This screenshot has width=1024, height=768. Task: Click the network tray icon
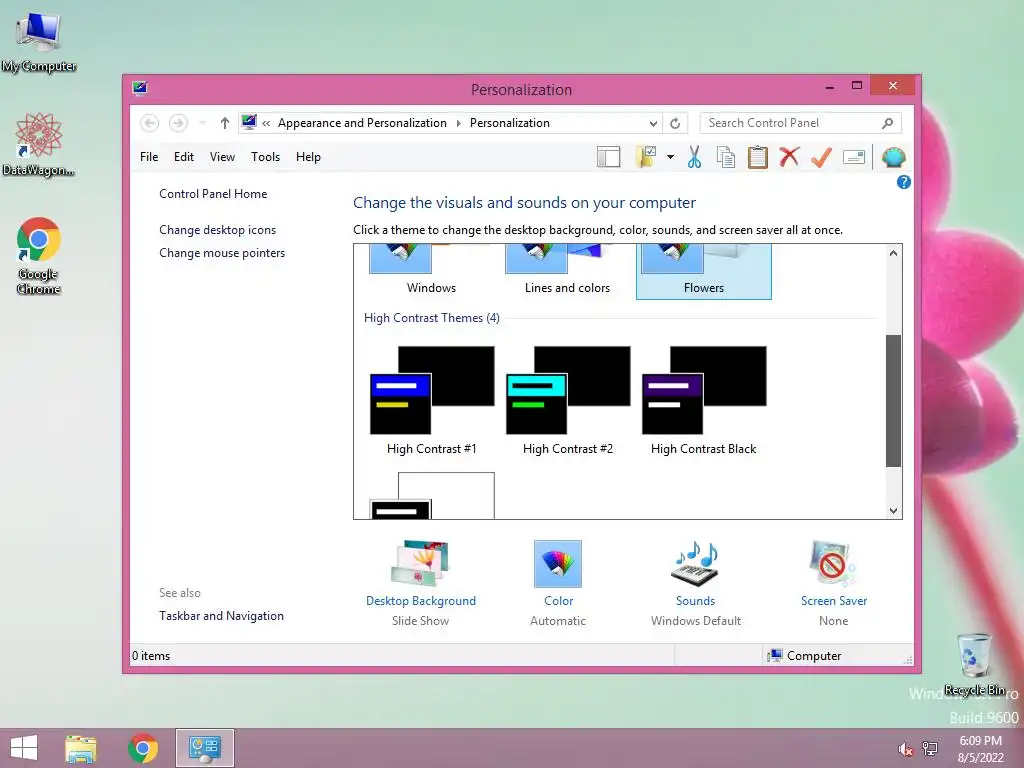point(930,749)
